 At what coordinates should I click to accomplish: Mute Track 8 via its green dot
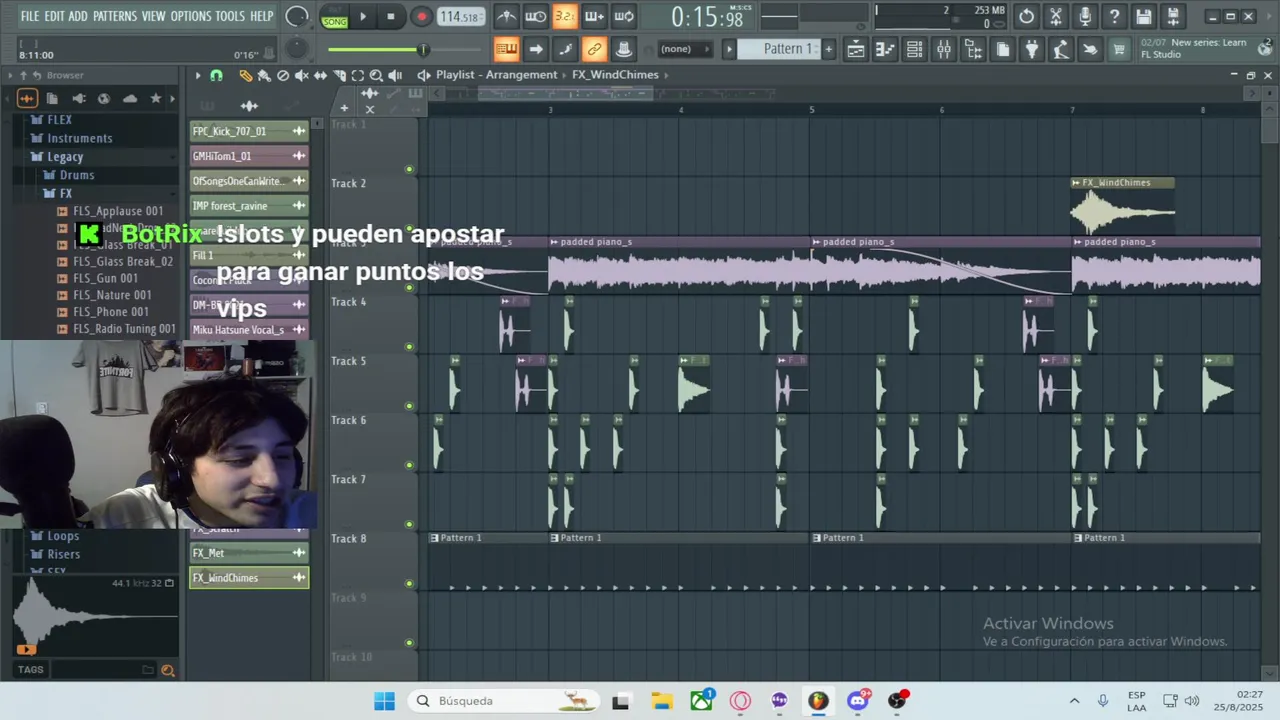coord(409,583)
